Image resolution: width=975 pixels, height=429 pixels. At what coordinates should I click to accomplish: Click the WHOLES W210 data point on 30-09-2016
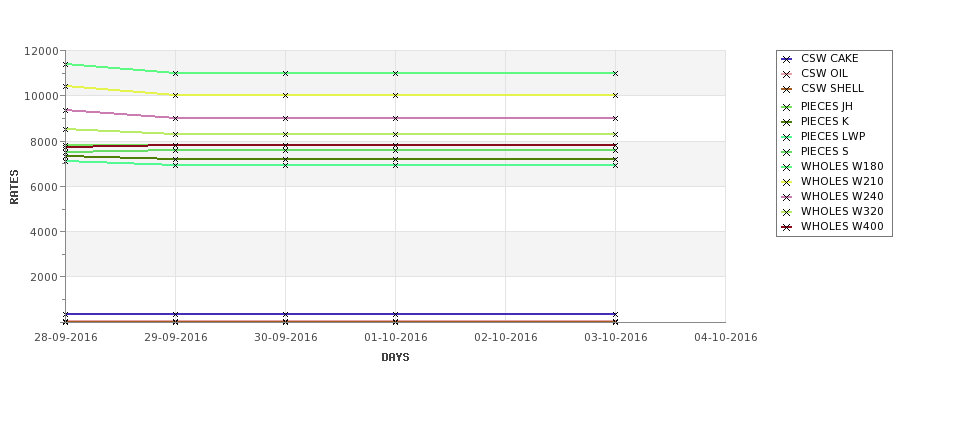coord(285,95)
